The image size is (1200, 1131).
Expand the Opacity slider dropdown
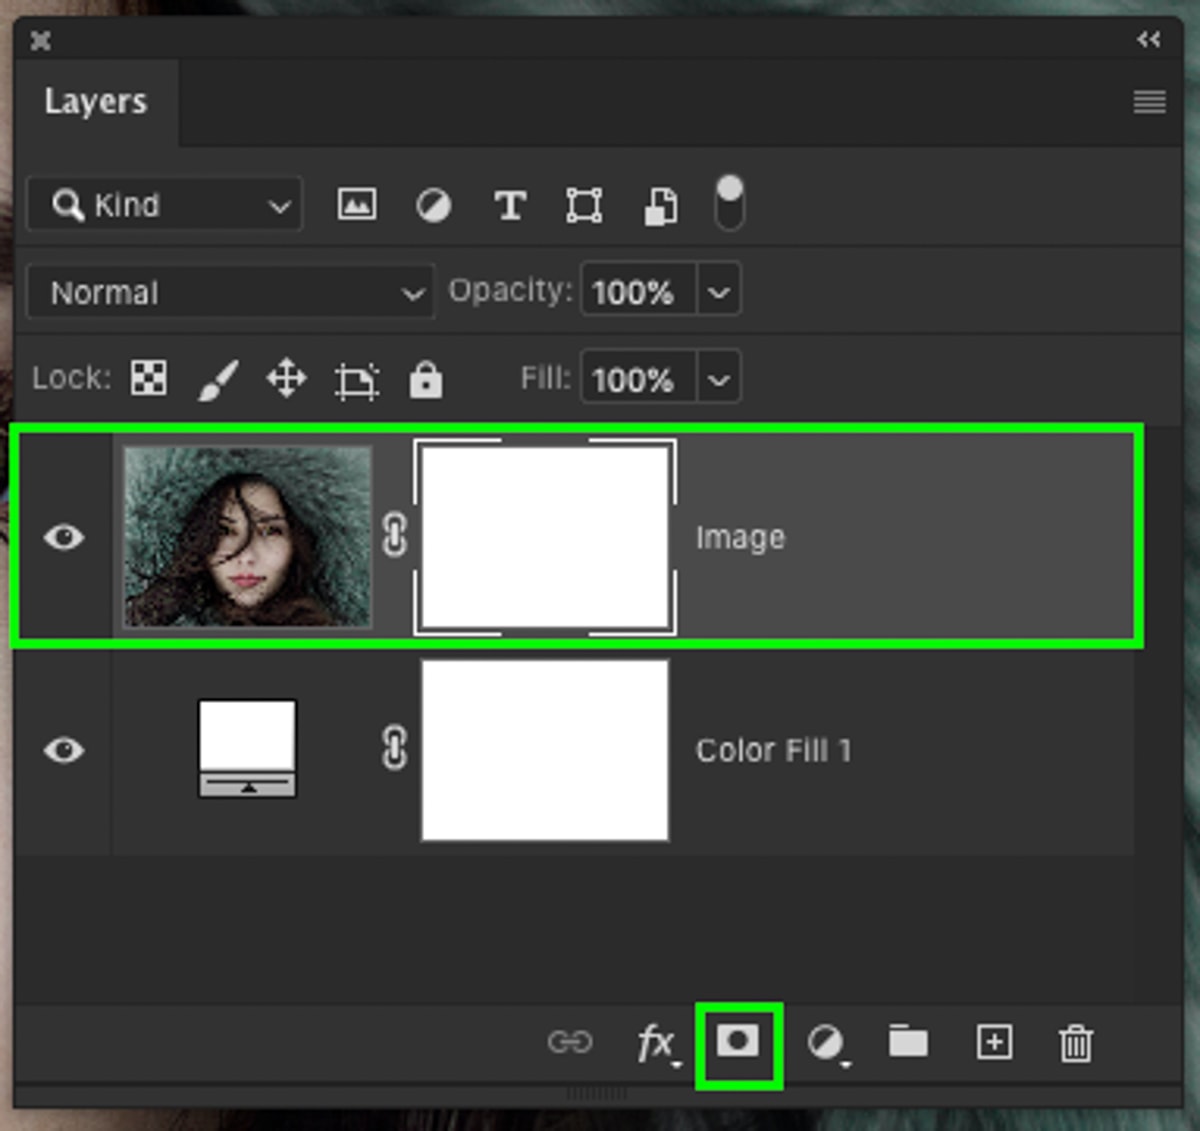tap(719, 292)
